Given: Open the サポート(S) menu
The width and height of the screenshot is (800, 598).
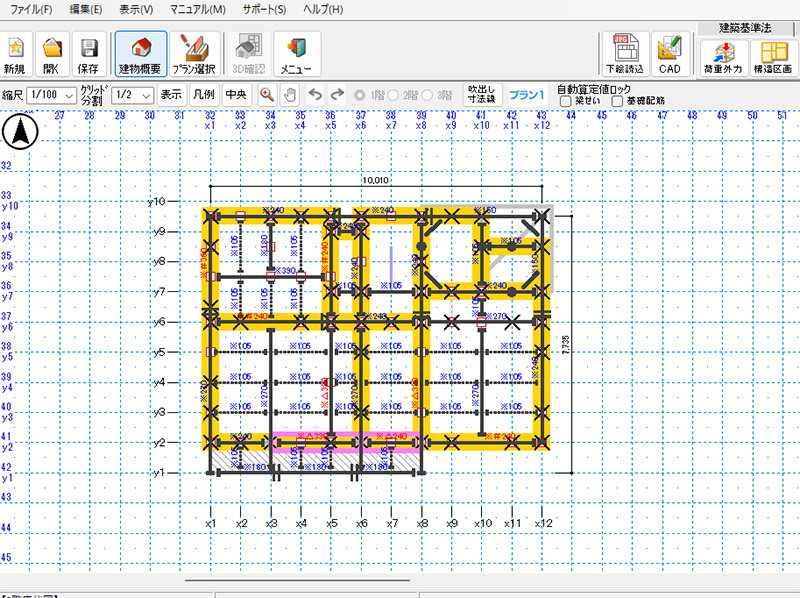Looking at the screenshot, I should tap(264, 9).
